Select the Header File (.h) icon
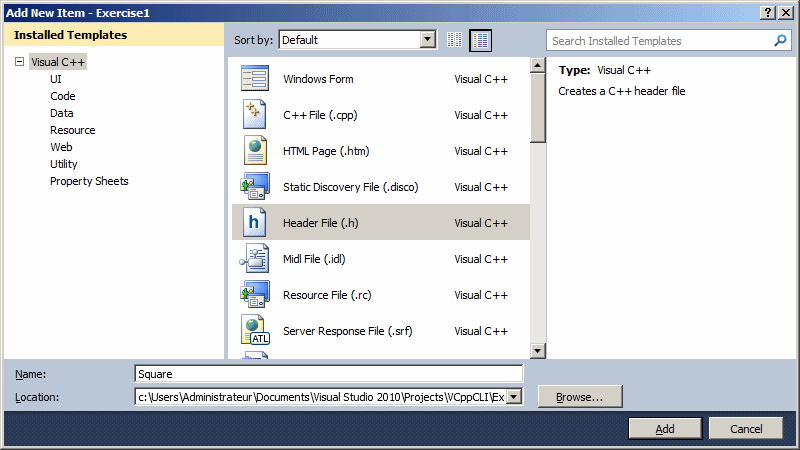Viewport: 800px width, 450px height. (254, 222)
